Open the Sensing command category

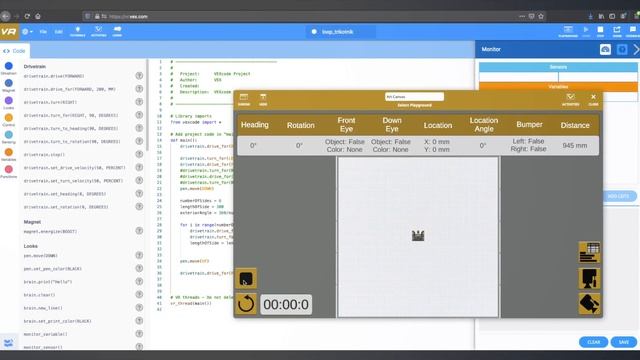(x=9, y=137)
